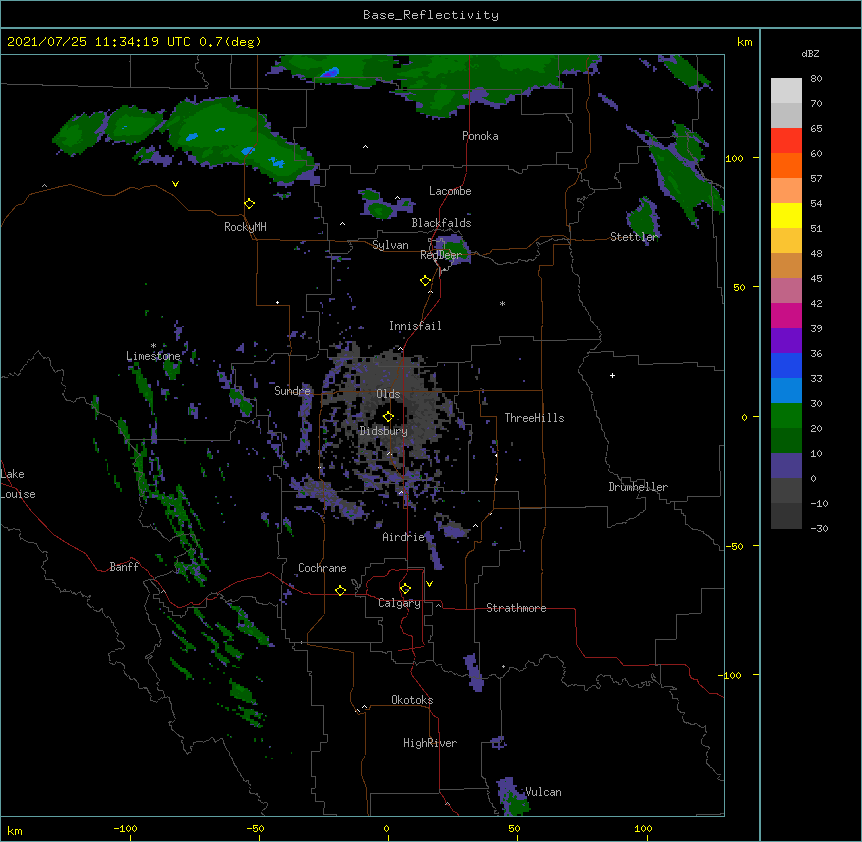Image resolution: width=862 pixels, height=842 pixels.
Task: Select the Blackfalds map label
Action: [x=441, y=223]
